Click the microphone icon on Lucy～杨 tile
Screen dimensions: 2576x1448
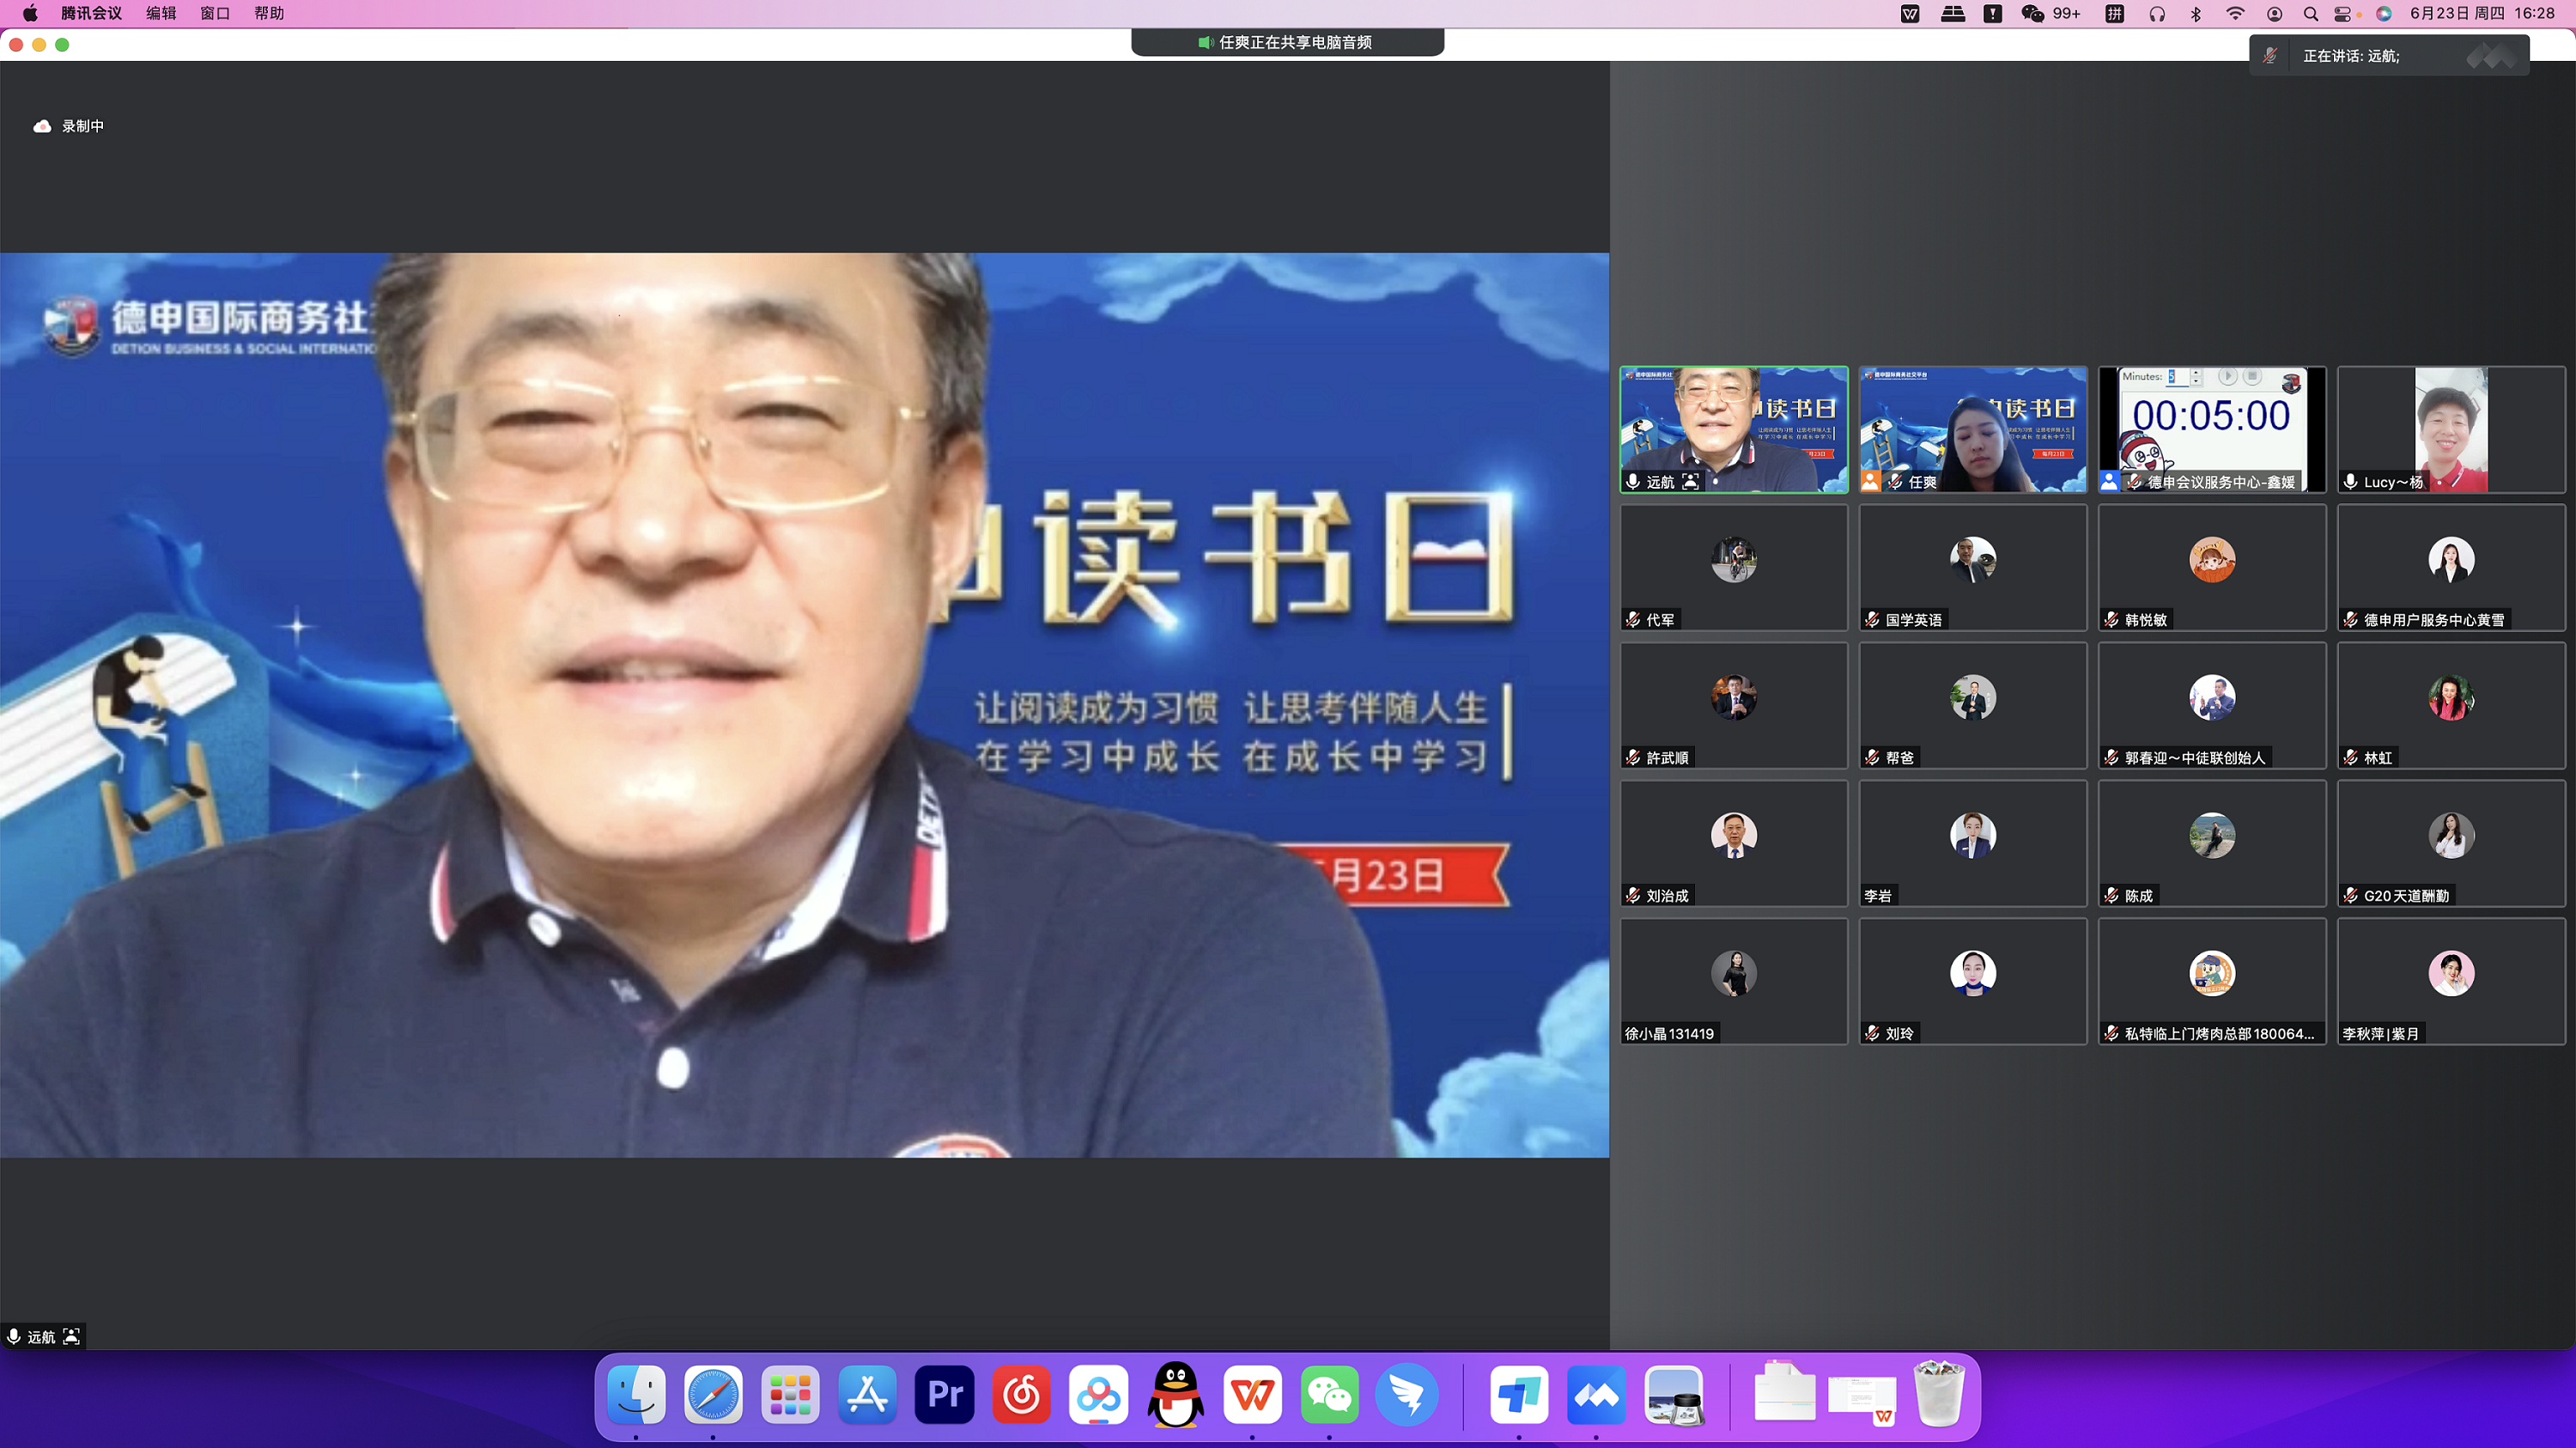point(2350,481)
